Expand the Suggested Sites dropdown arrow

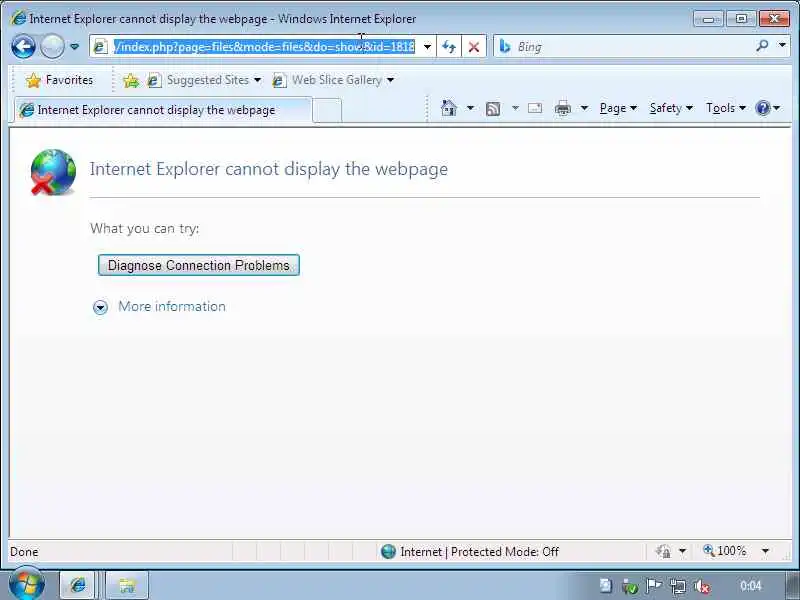tap(257, 80)
